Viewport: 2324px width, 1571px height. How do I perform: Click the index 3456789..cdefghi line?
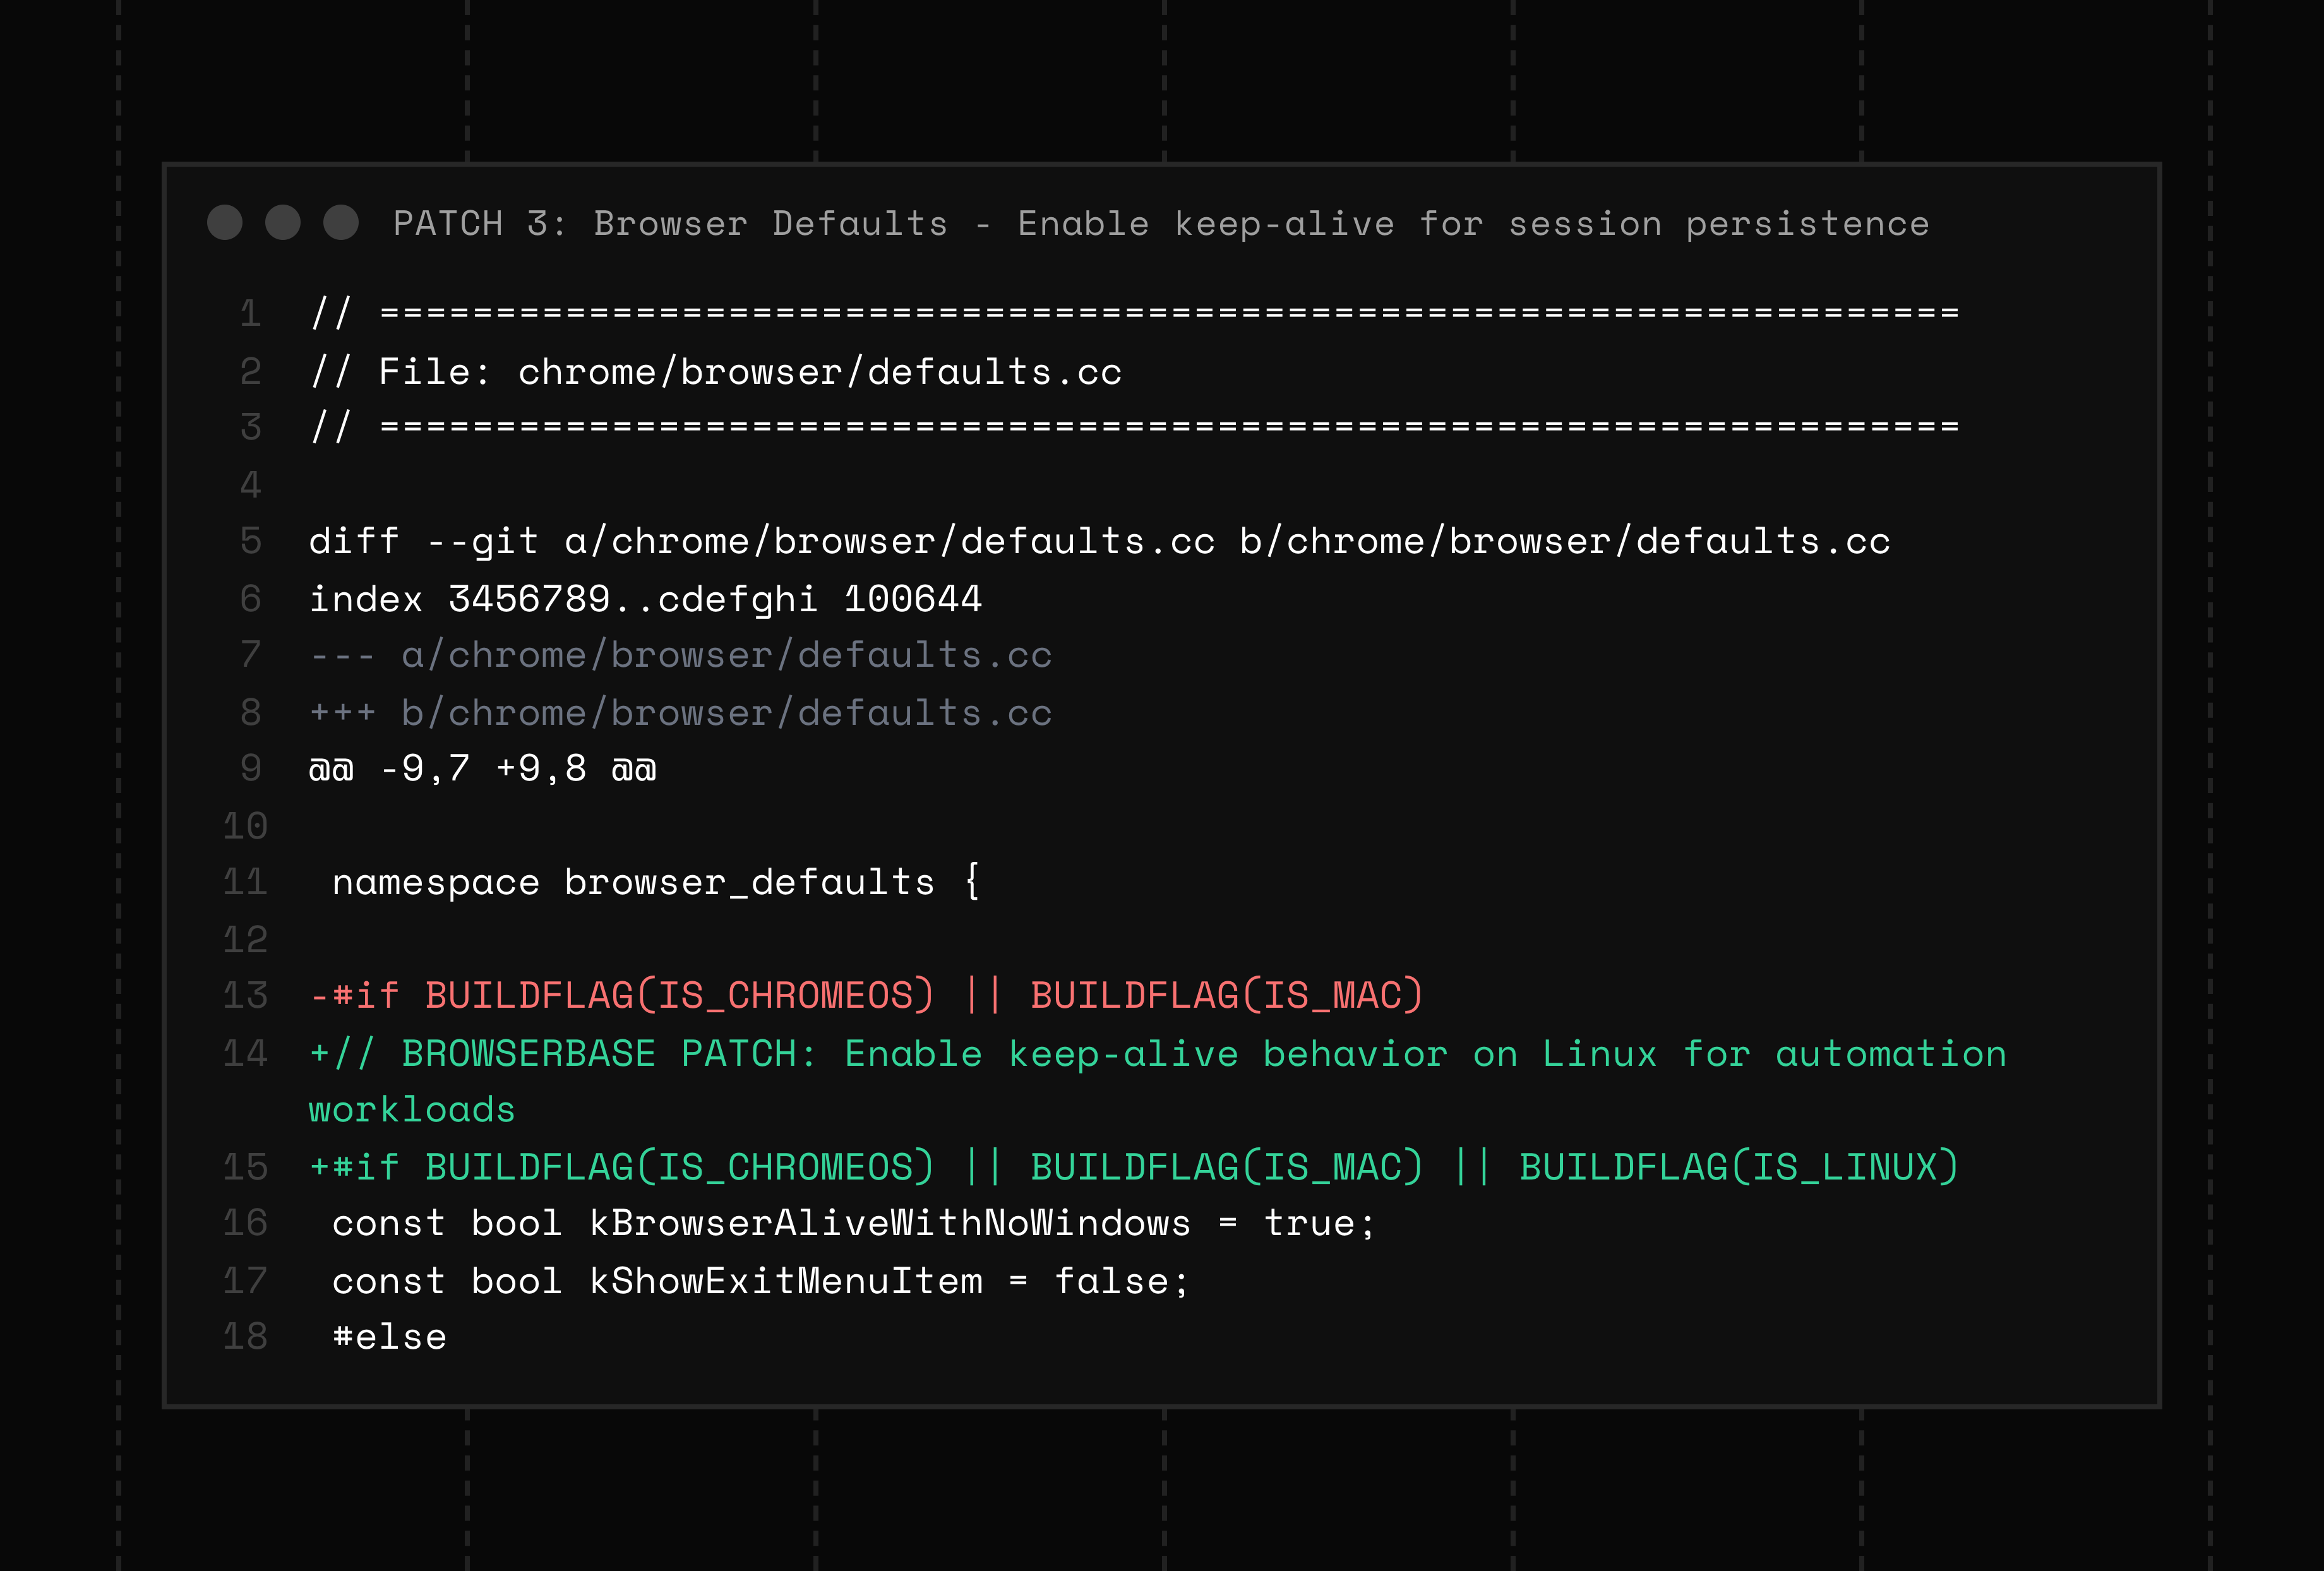[645, 599]
